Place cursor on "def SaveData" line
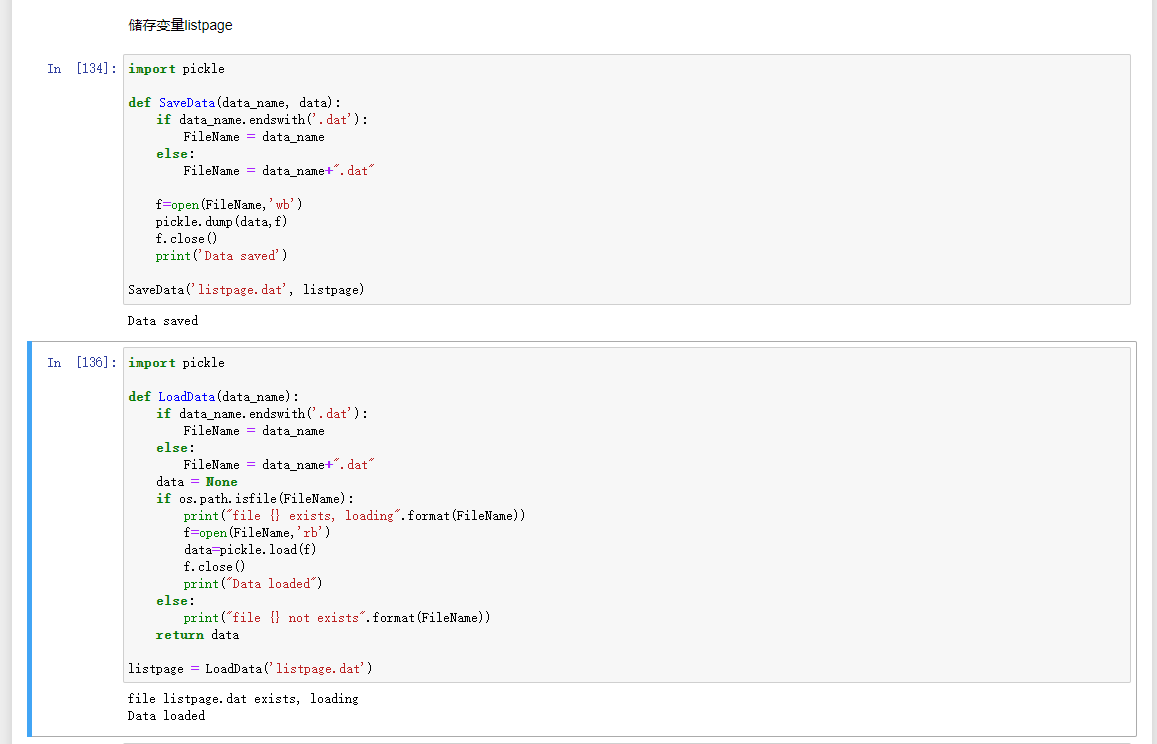This screenshot has width=1157, height=744. coord(234,103)
